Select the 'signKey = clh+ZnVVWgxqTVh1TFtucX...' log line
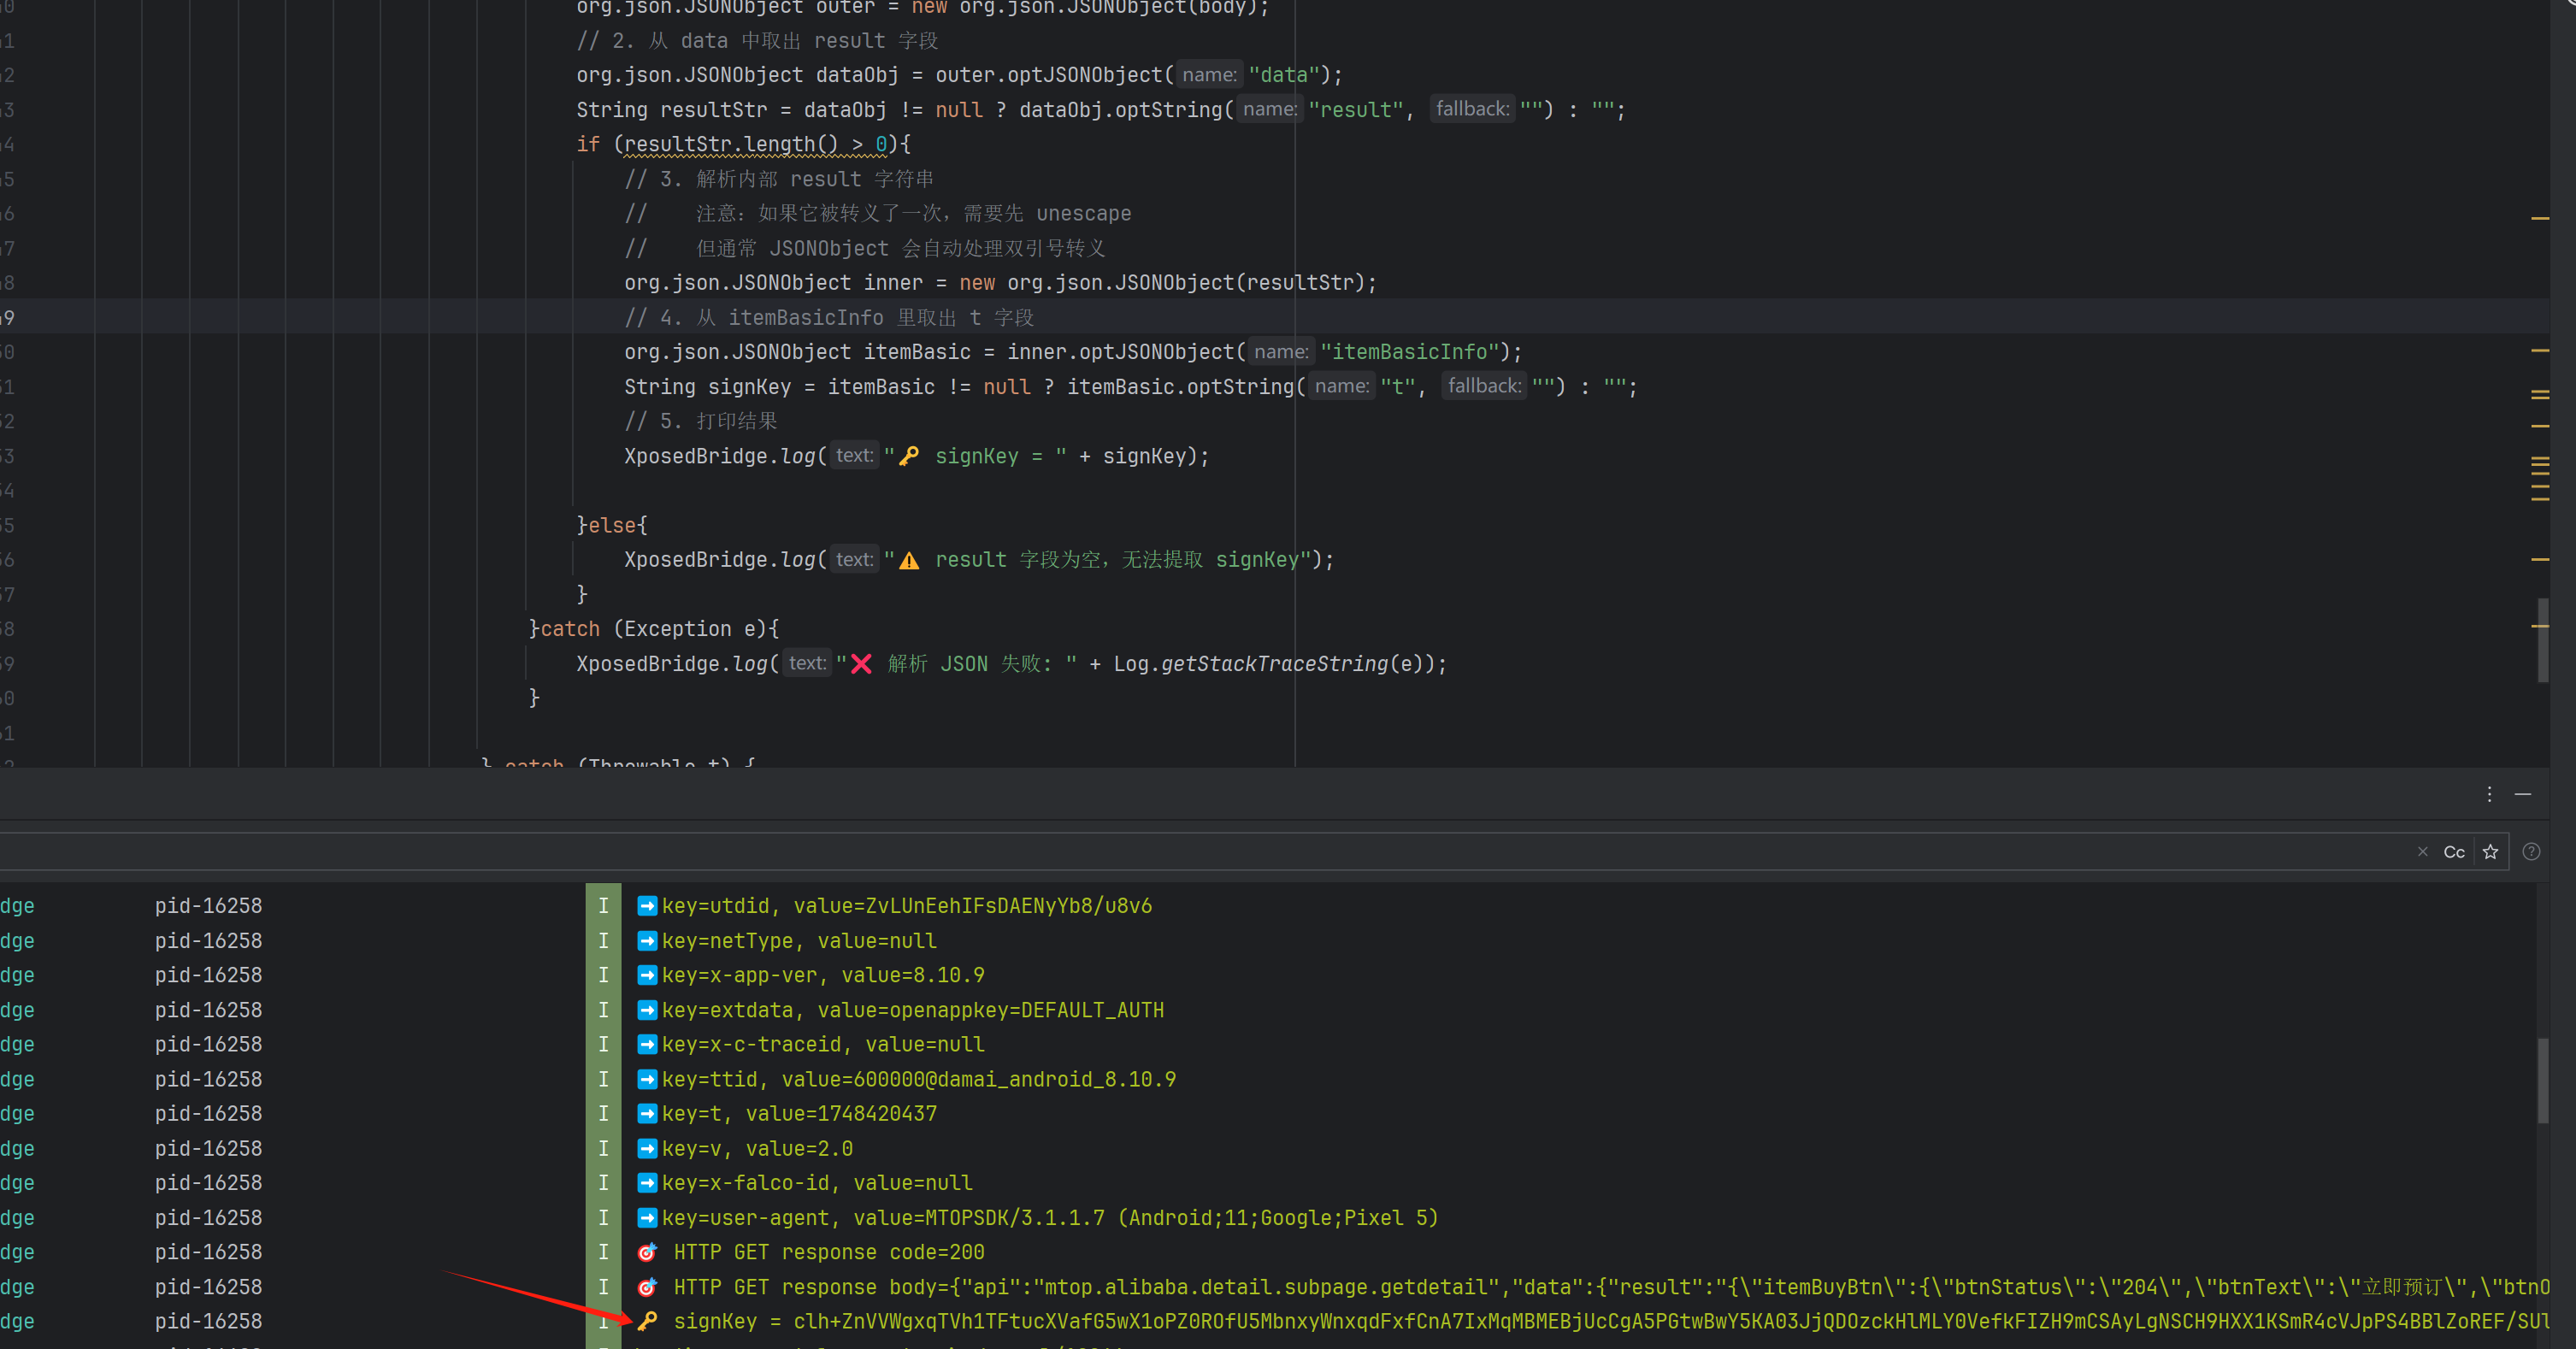 tap(1610, 1321)
